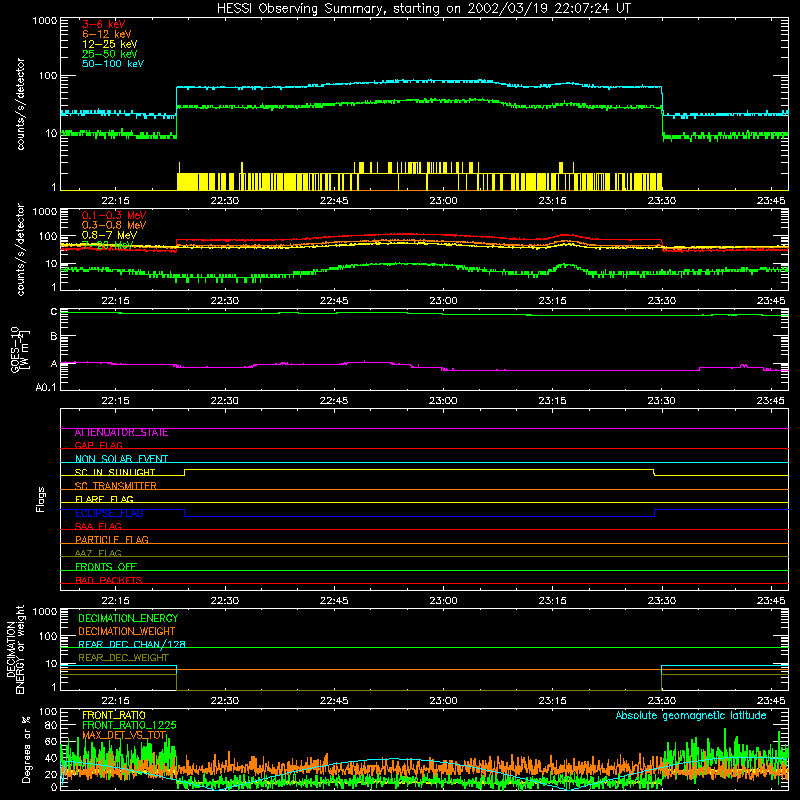This screenshot has height=800, width=800.
Task: Click the HESSI Observing Summary title text
Action: pos(423,9)
